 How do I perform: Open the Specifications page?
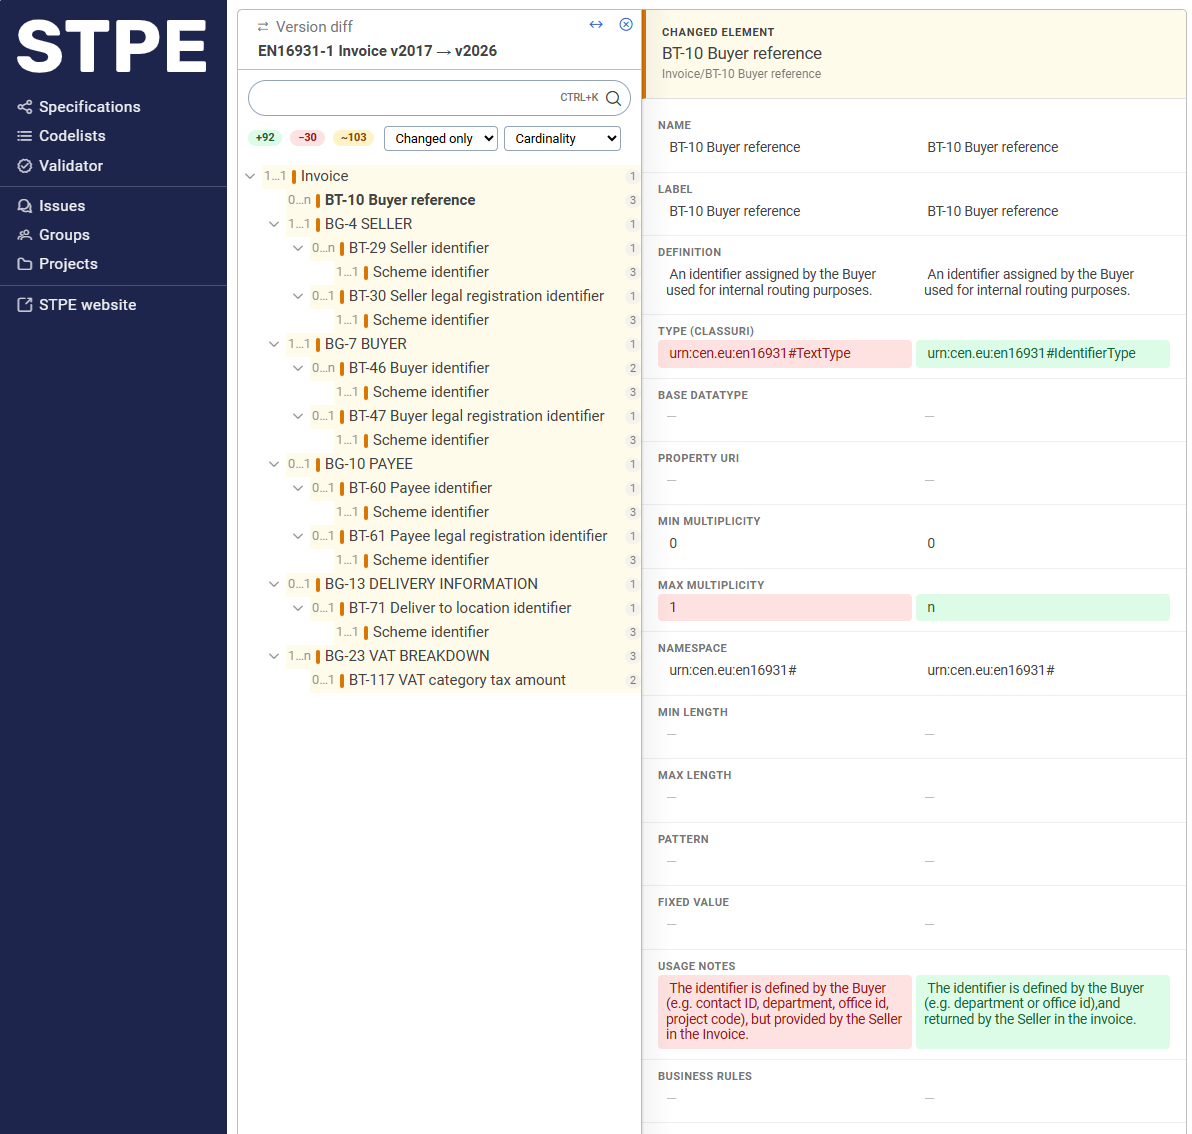(90, 107)
